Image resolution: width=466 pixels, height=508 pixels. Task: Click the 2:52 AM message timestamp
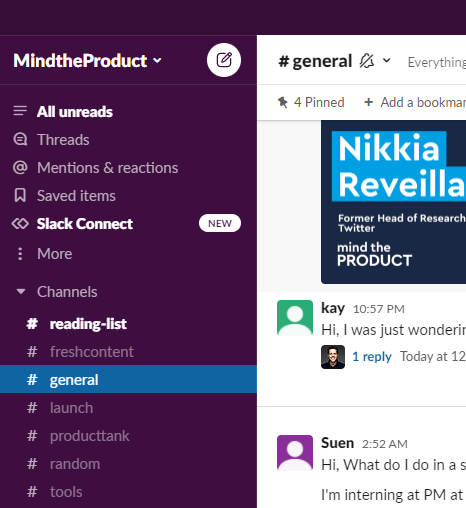(x=385, y=444)
